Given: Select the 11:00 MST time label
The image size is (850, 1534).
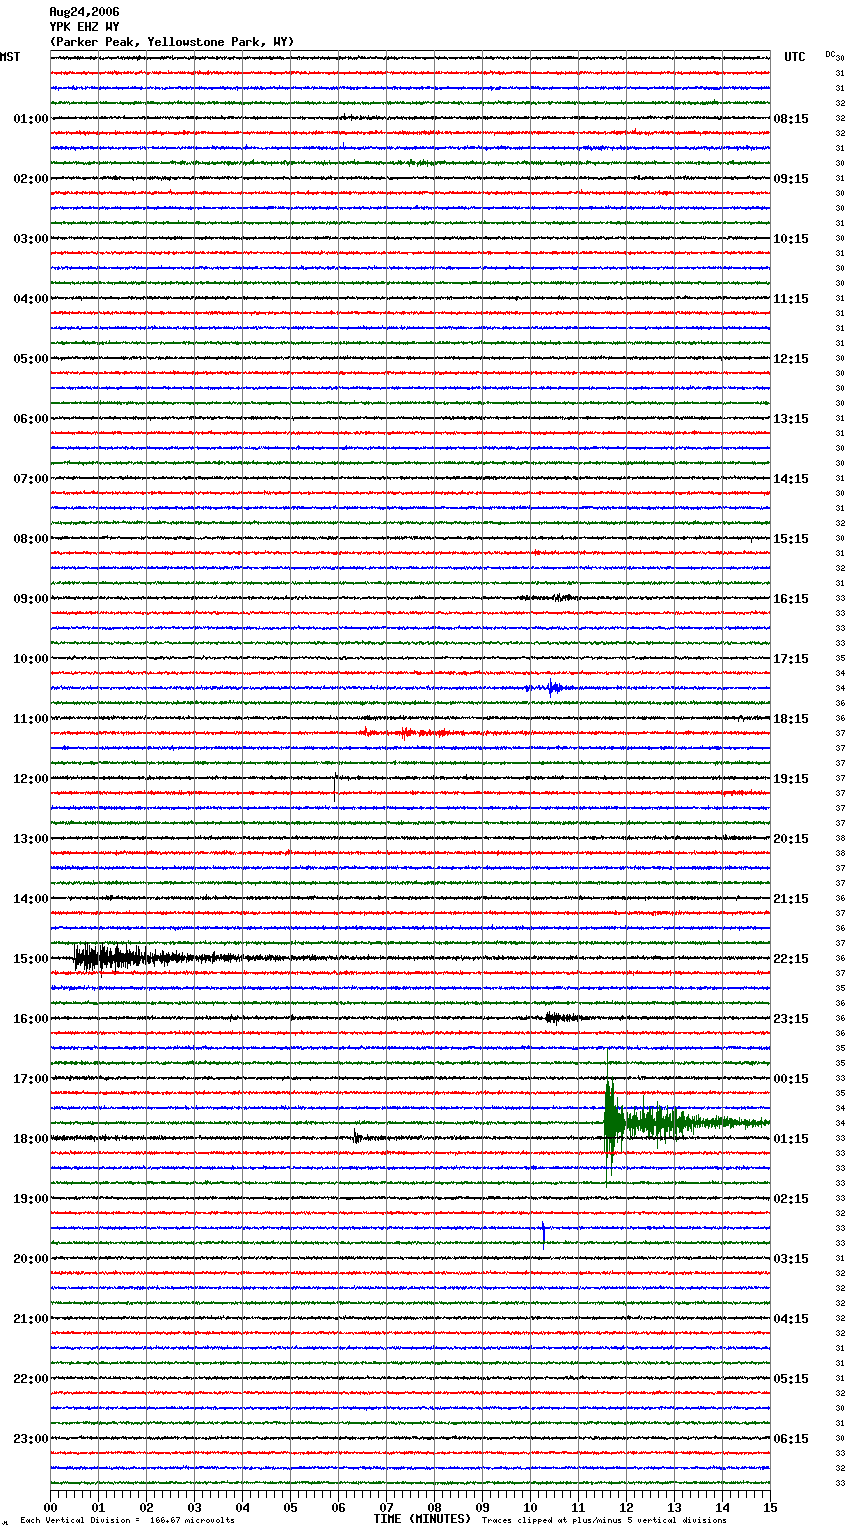Looking at the screenshot, I should [30, 719].
